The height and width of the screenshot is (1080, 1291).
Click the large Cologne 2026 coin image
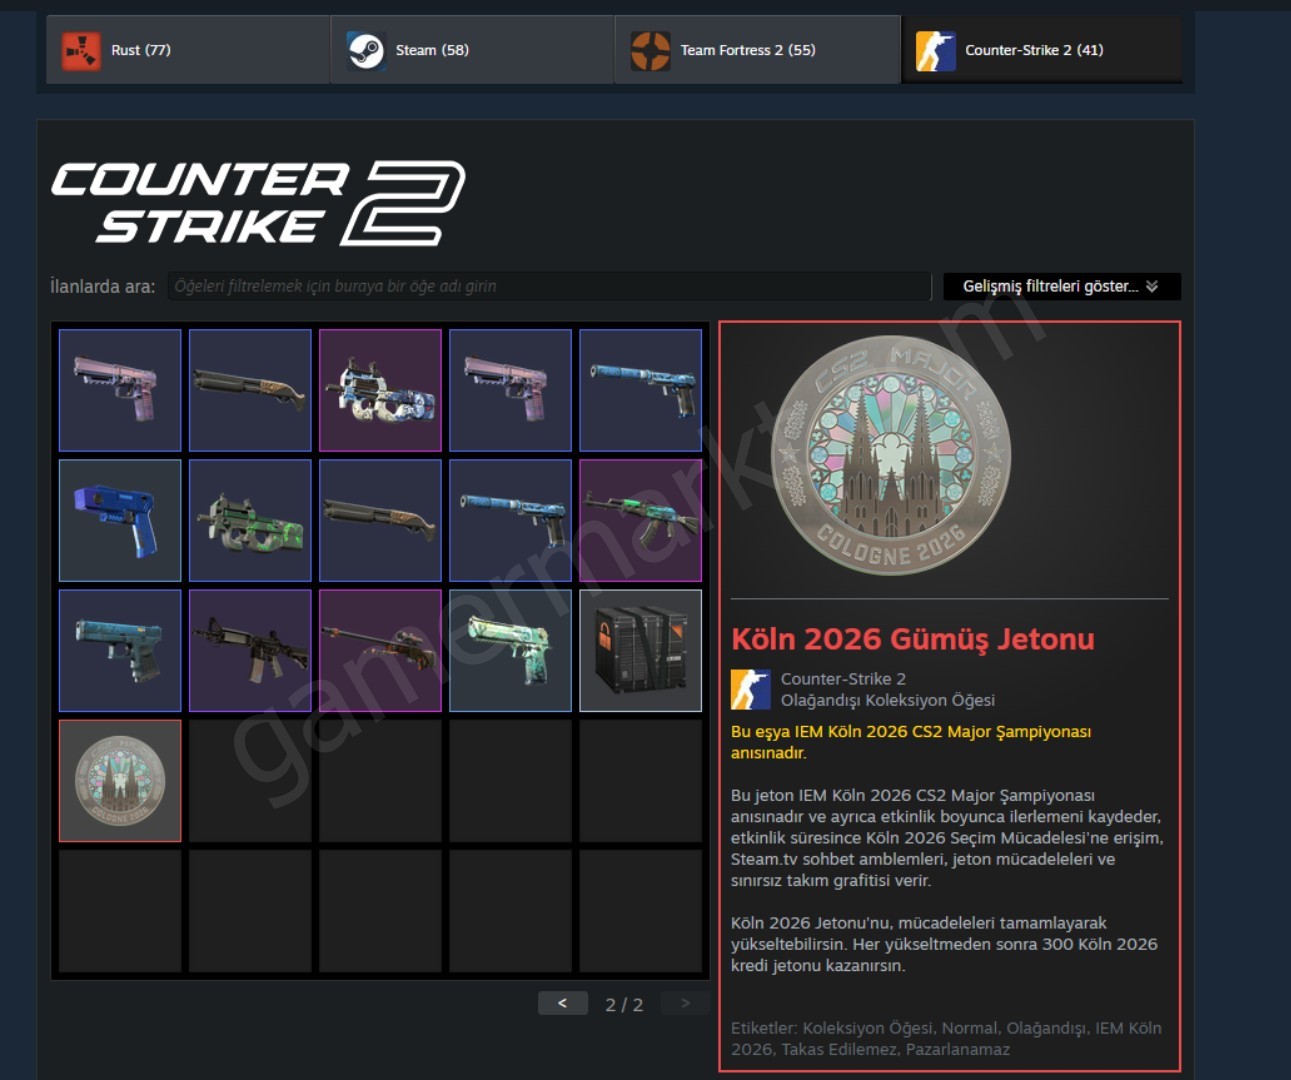tap(891, 455)
